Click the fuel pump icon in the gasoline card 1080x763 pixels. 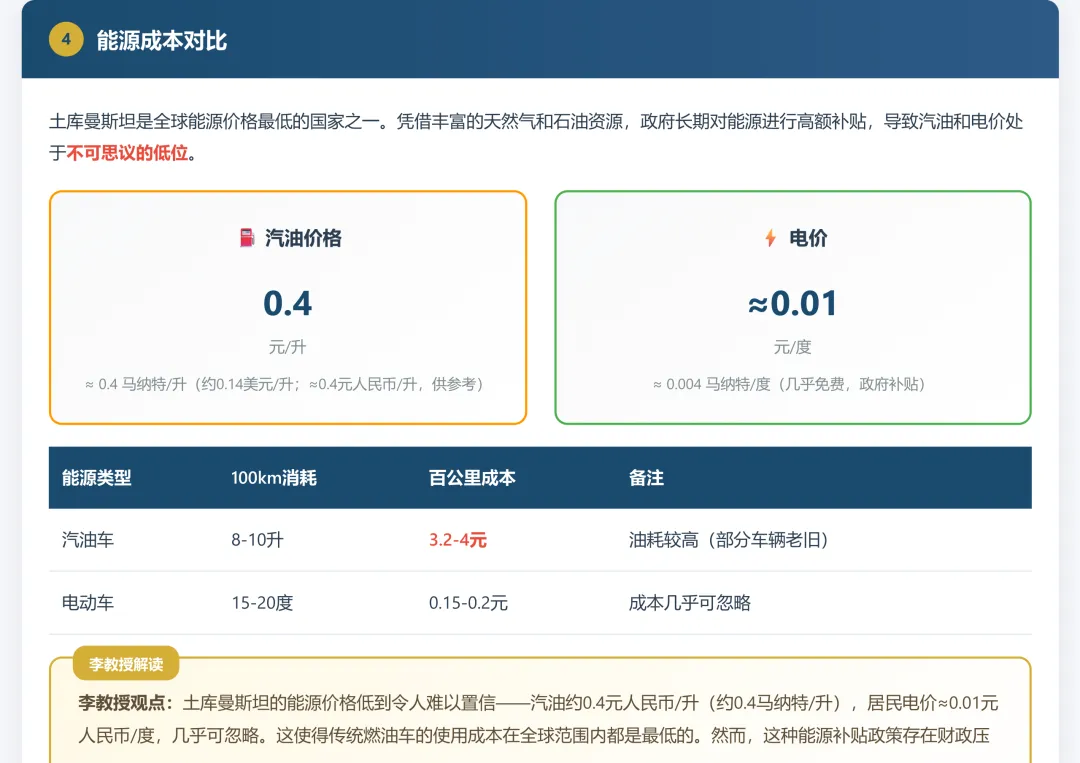(247, 238)
